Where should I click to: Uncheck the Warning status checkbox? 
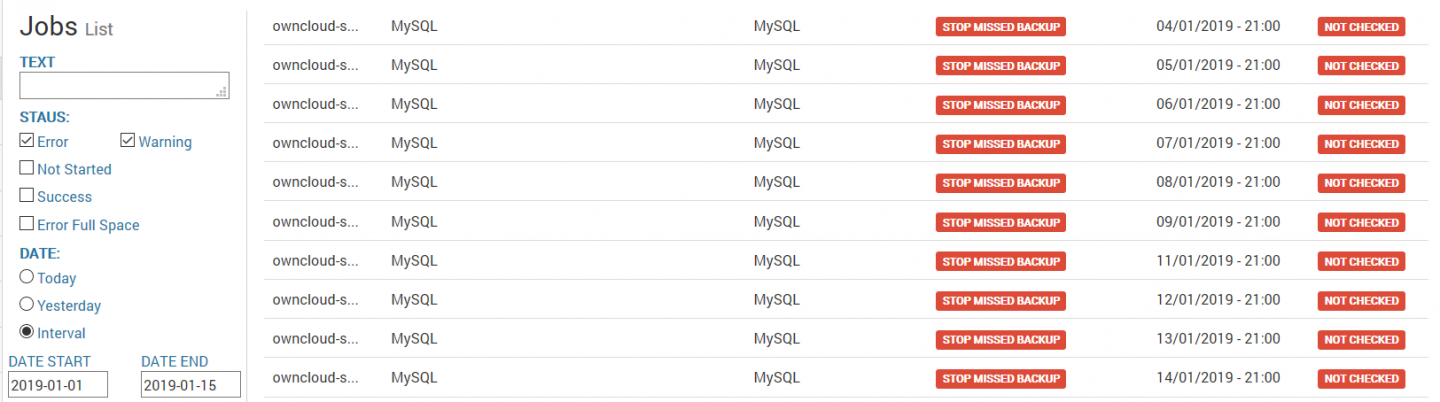point(128,141)
